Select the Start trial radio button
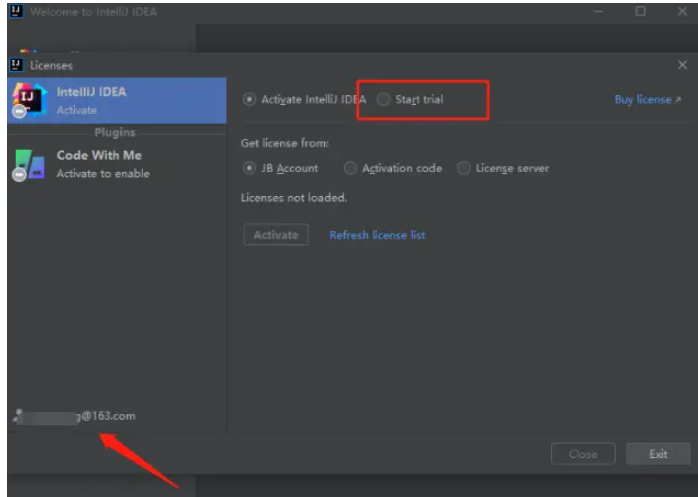698x497 pixels. [383, 99]
